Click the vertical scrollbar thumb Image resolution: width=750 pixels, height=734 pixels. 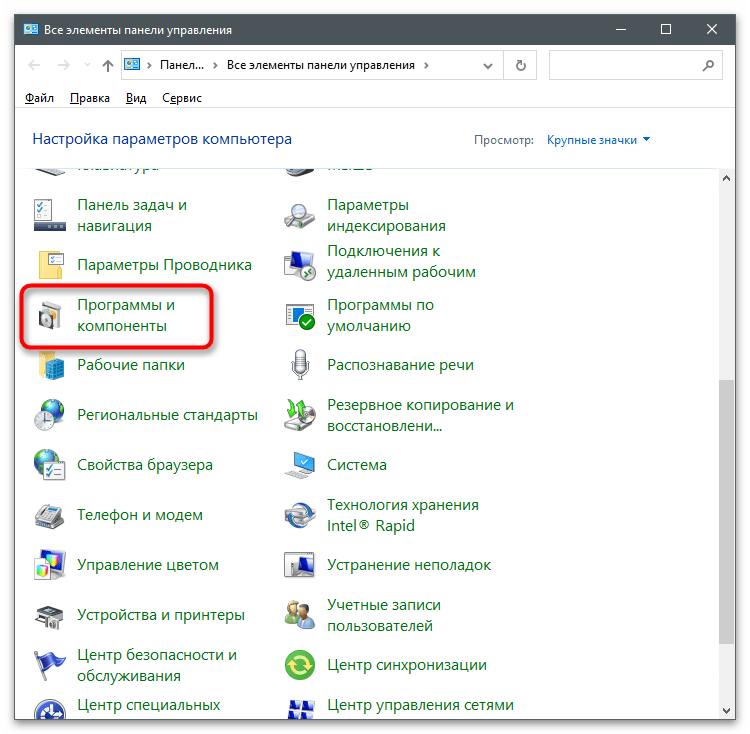(x=727, y=512)
